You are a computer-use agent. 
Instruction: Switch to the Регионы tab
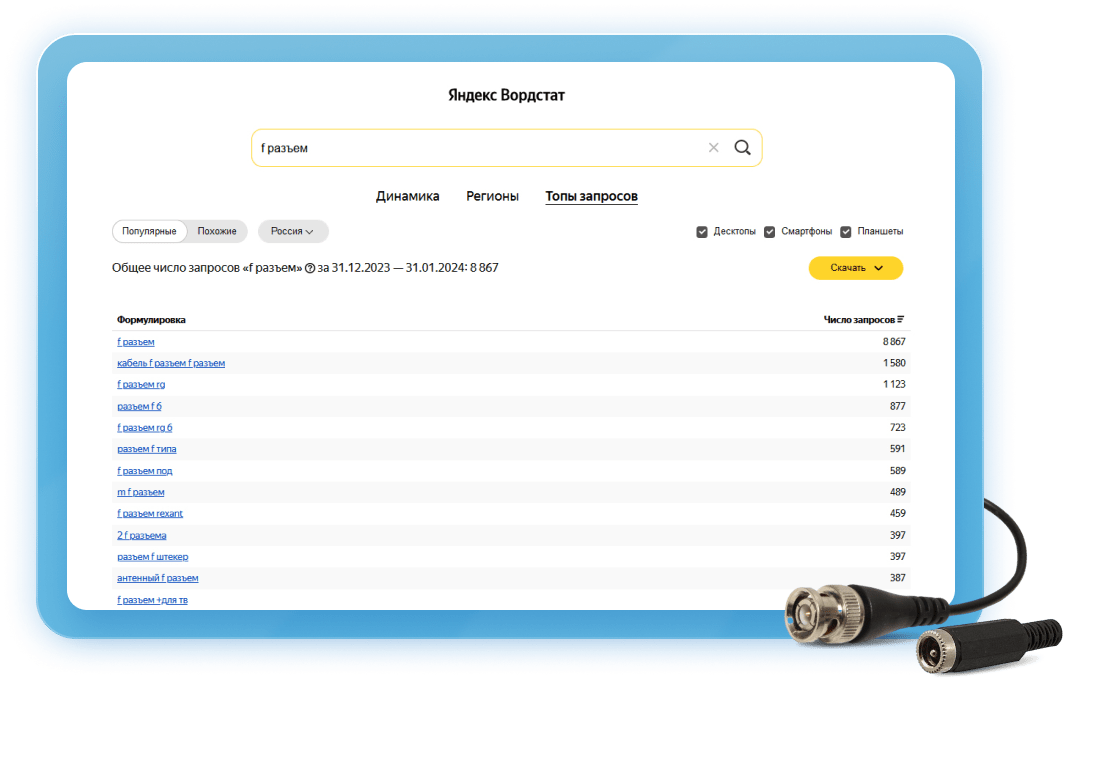click(x=492, y=196)
